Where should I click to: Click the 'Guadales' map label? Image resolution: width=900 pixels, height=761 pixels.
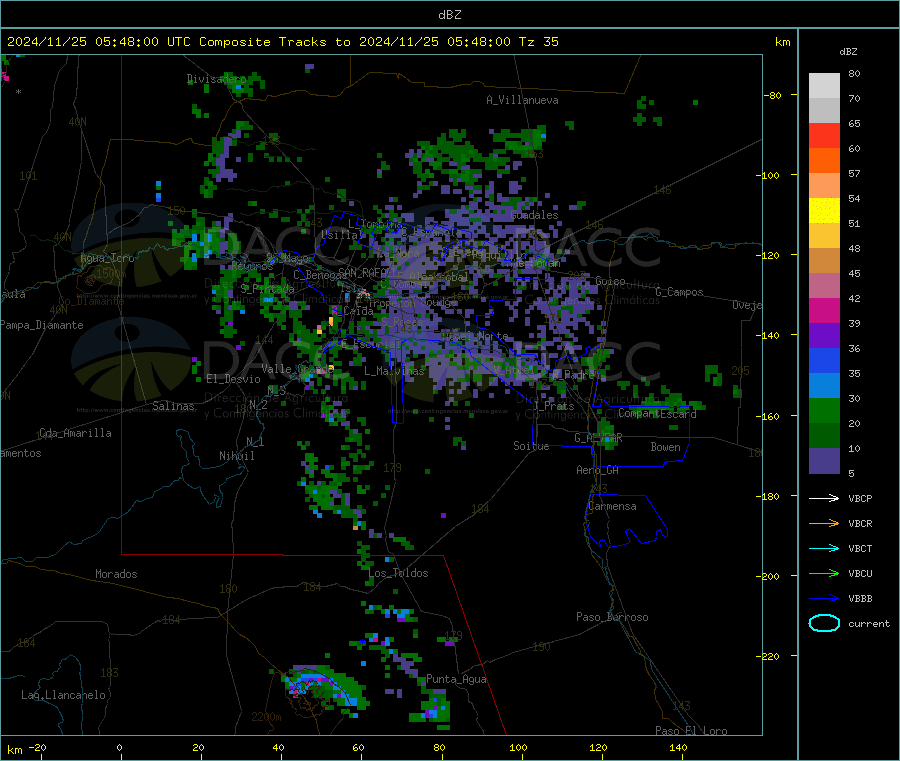[x=534, y=215]
